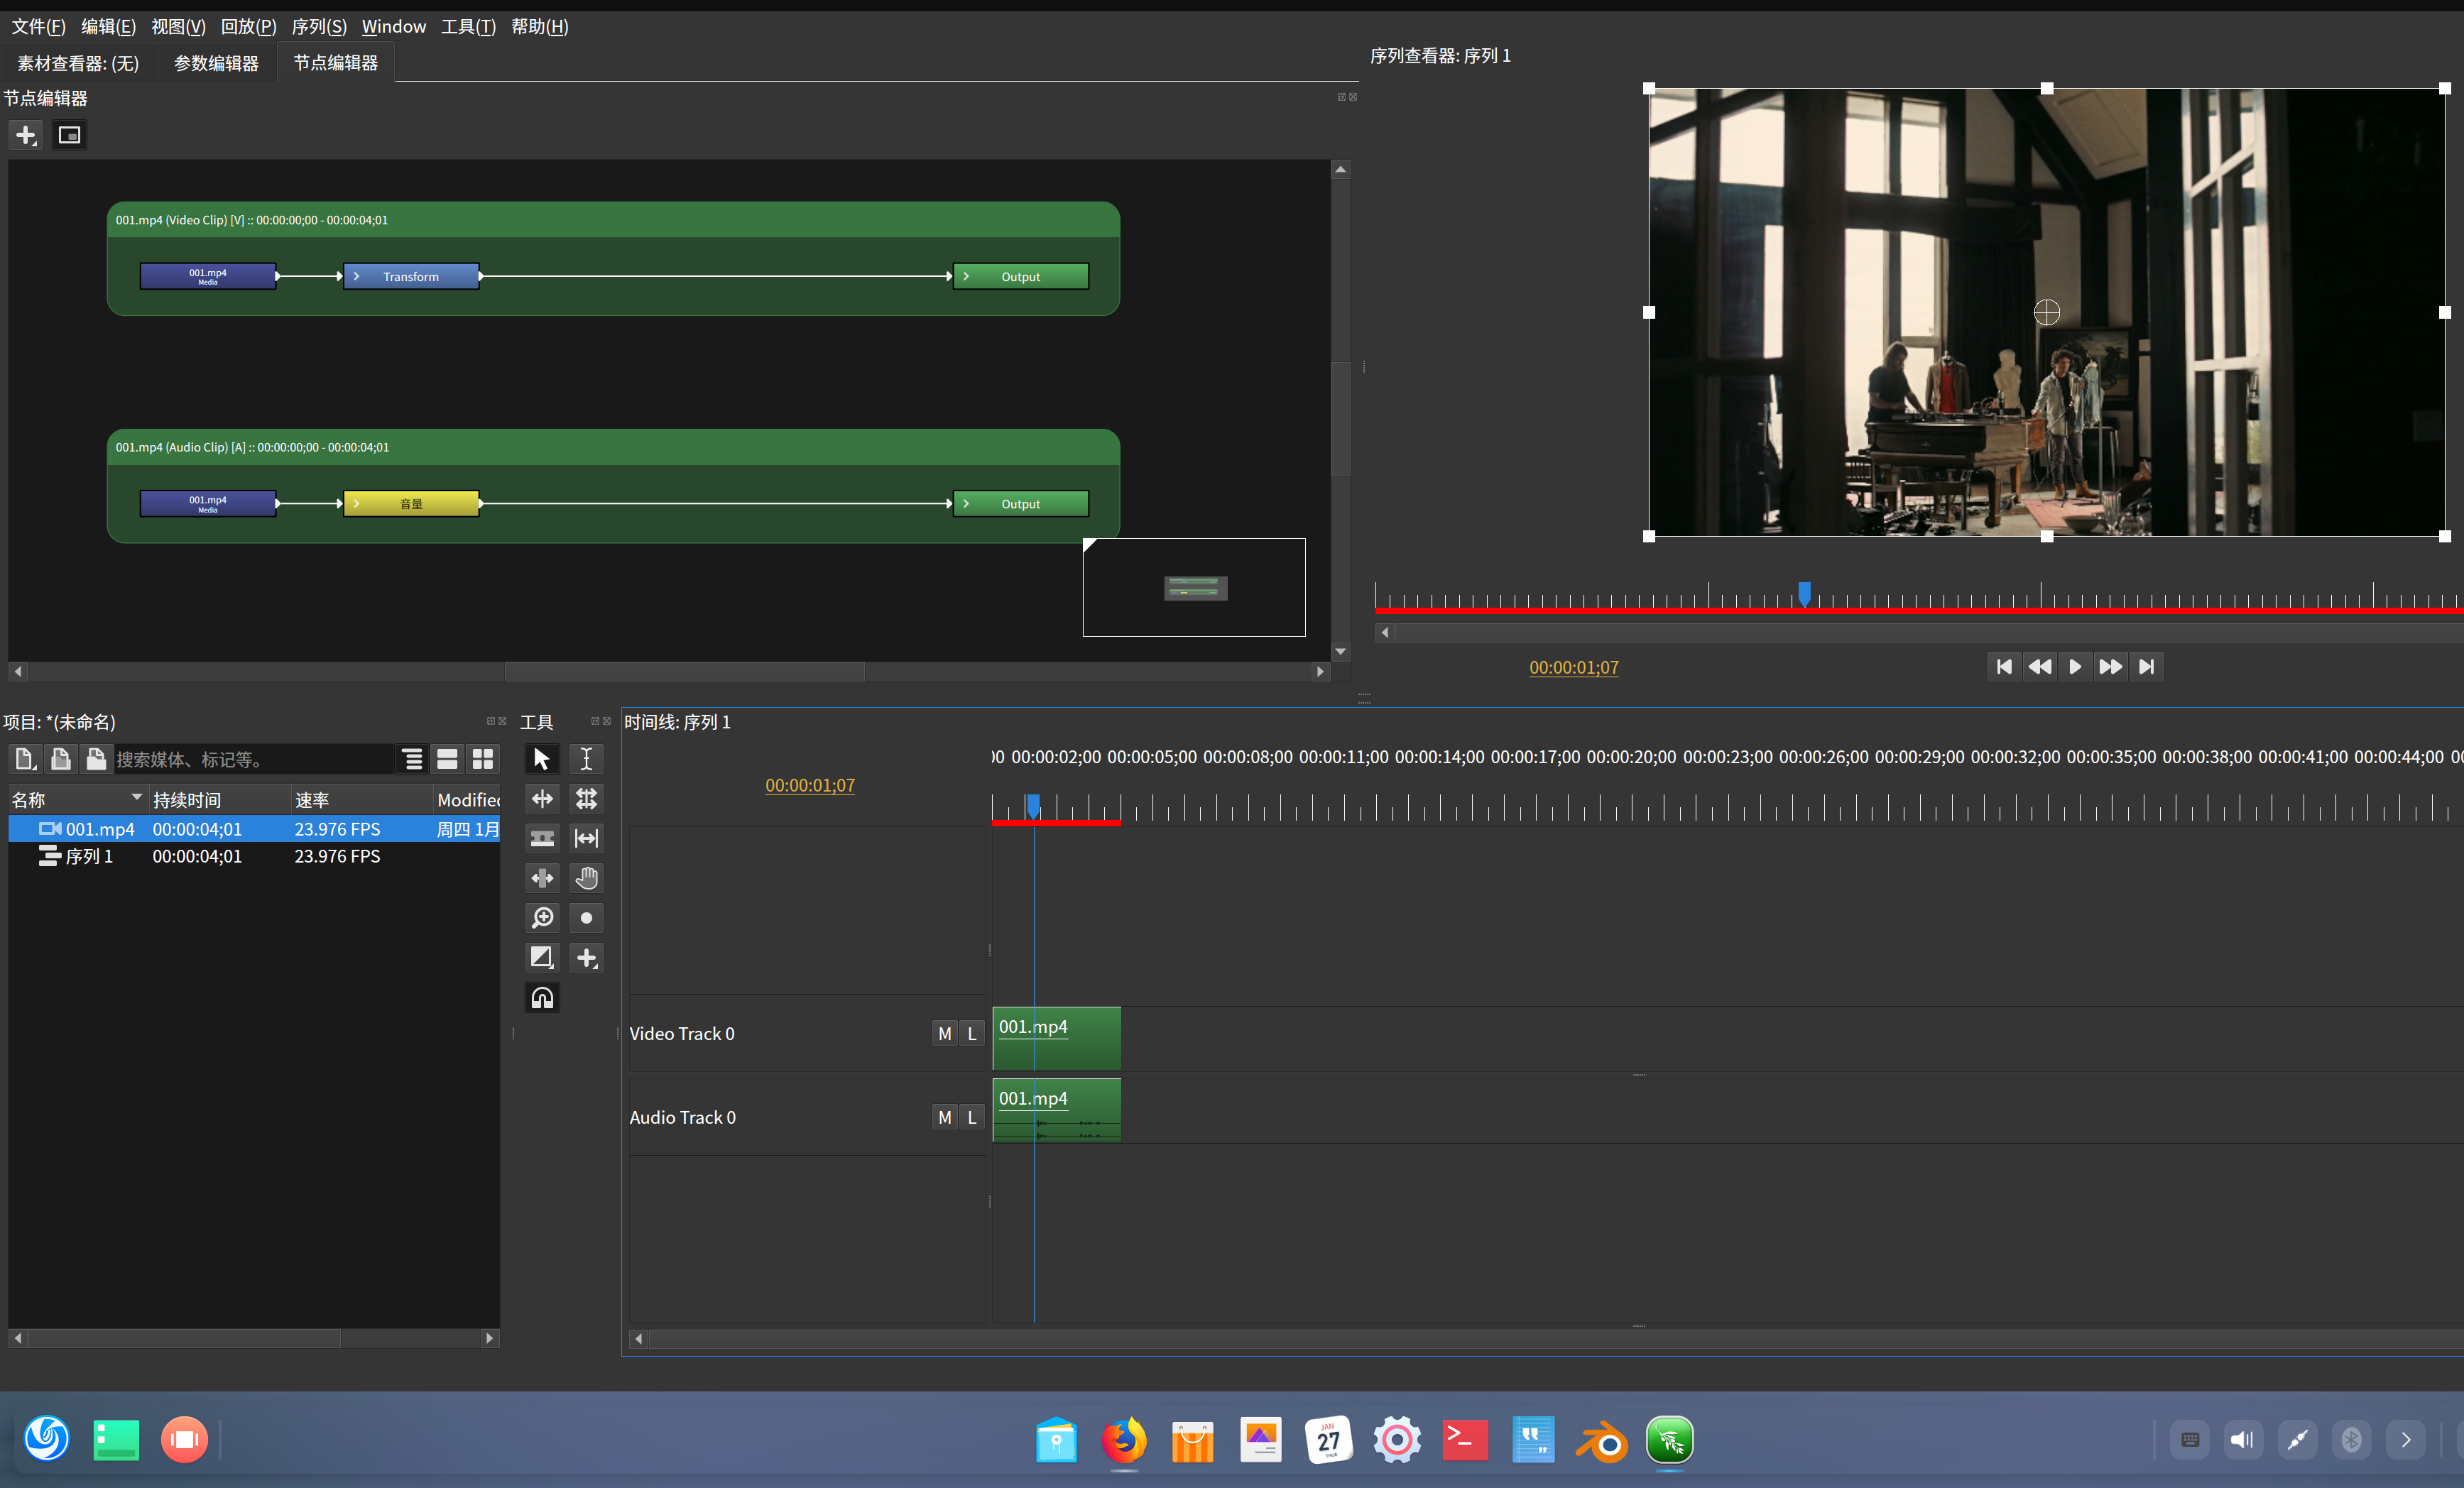The width and height of the screenshot is (2464, 1488).
Task: Select the Slip tool
Action: pos(586,838)
